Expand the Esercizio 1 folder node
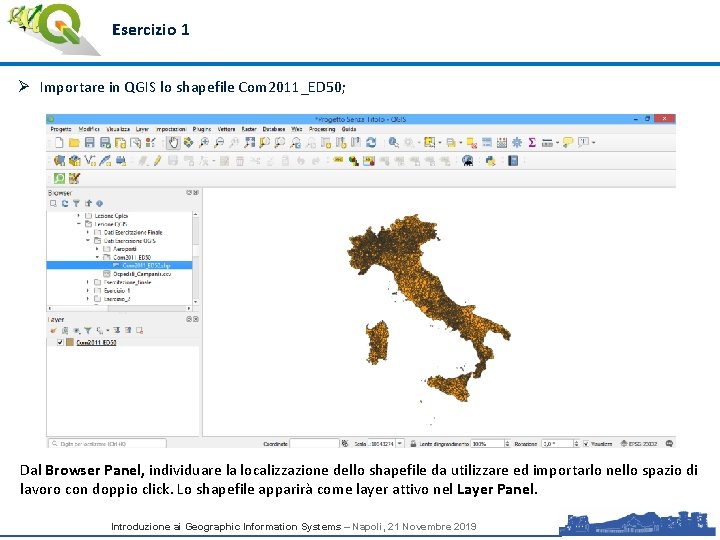 point(88,291)
